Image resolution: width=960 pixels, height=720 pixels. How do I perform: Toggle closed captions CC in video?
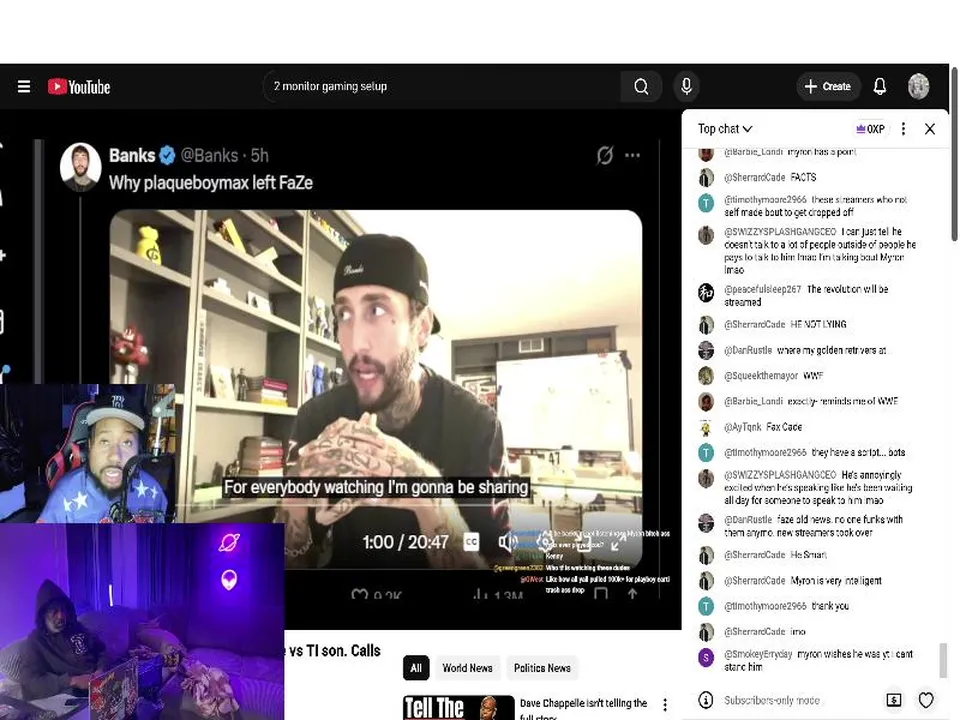tap(471, 542)
